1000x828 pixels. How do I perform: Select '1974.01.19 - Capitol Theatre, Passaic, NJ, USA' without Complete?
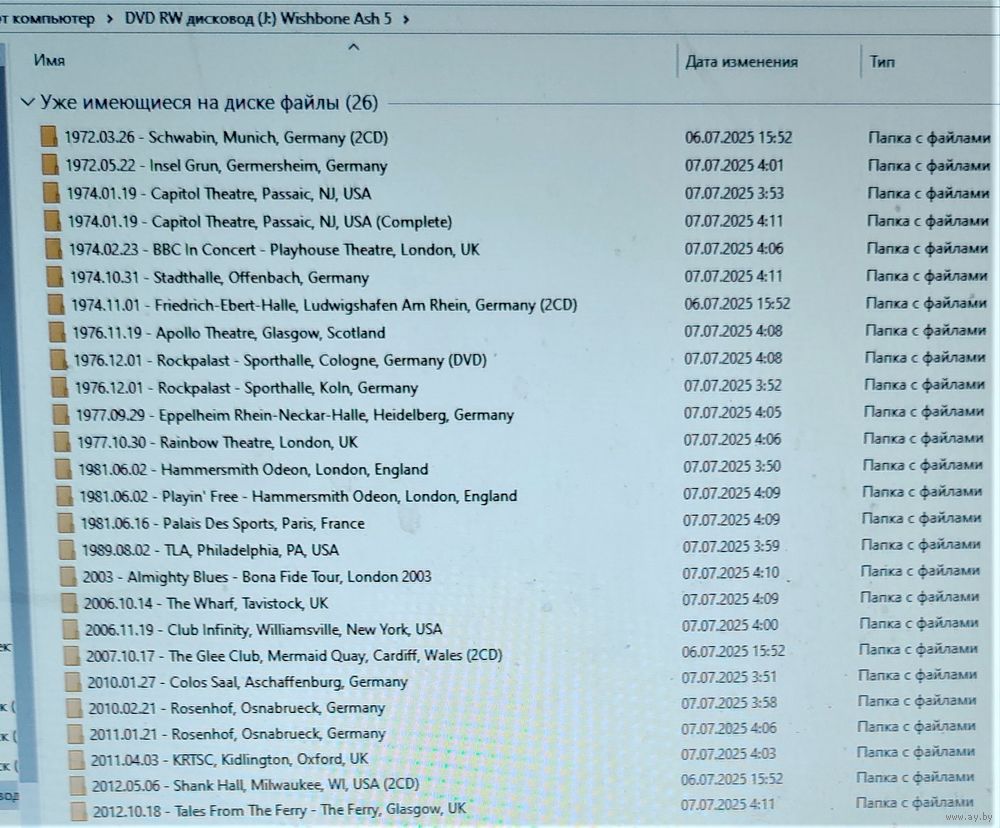[x=219, y=193]
